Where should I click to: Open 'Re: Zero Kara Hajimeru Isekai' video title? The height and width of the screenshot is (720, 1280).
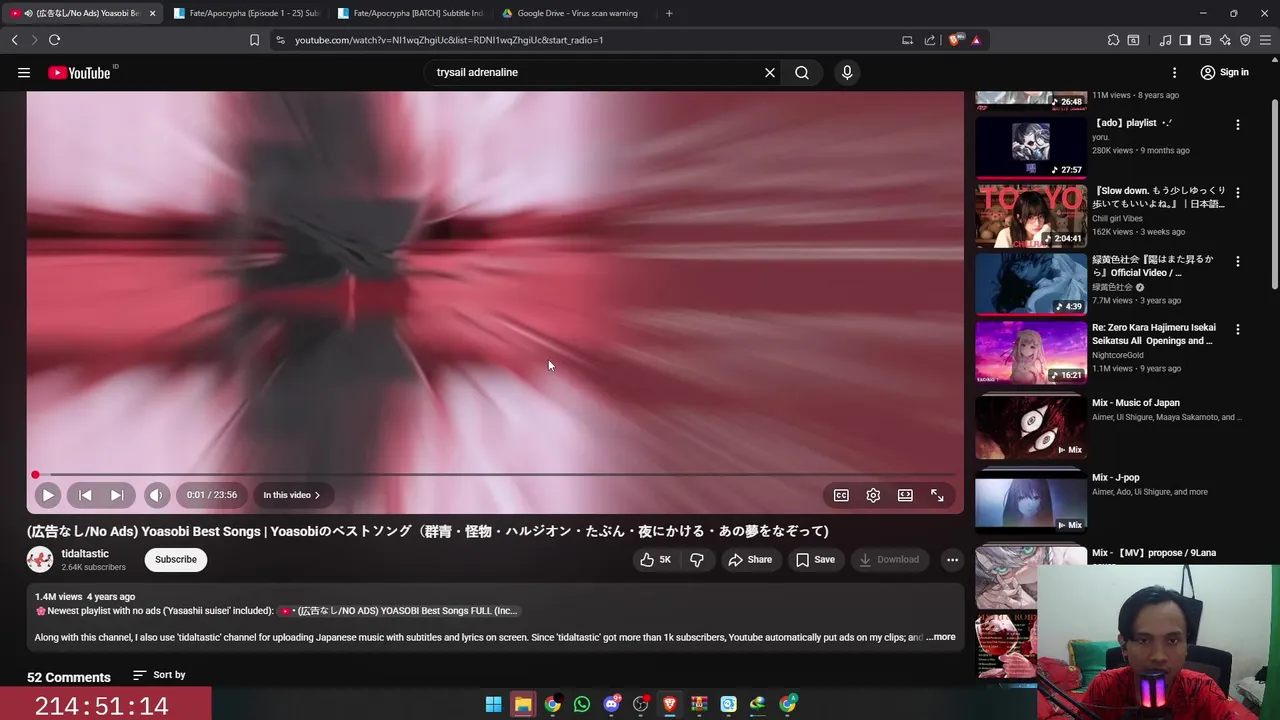pyautogui.click(x=1154, y=334)
